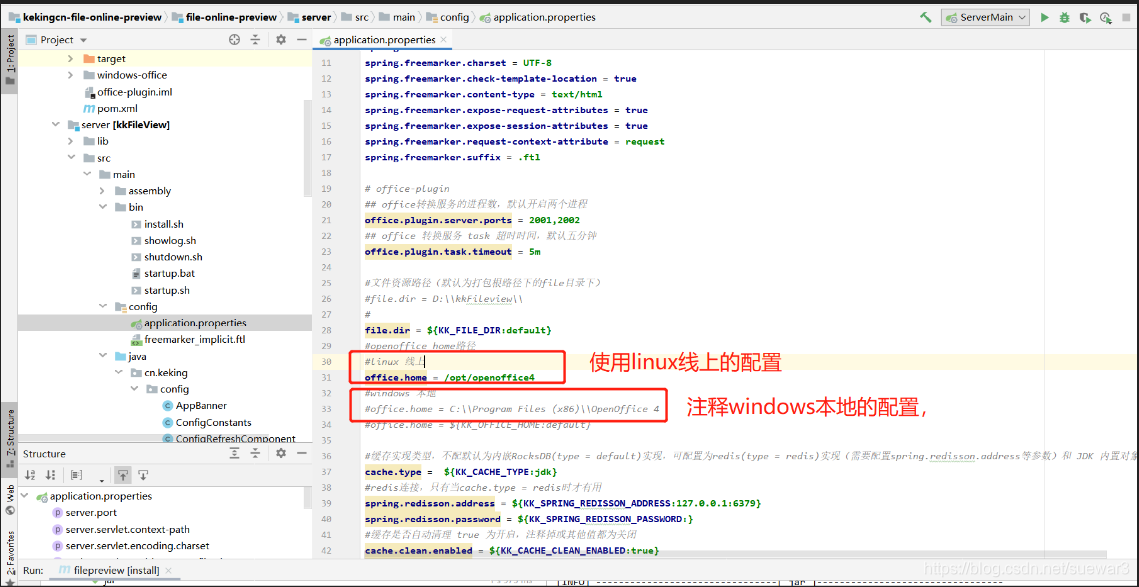Close the filepreview [install] run tab
Viewport: 1139px width, 587px height.
click(169, 570)
